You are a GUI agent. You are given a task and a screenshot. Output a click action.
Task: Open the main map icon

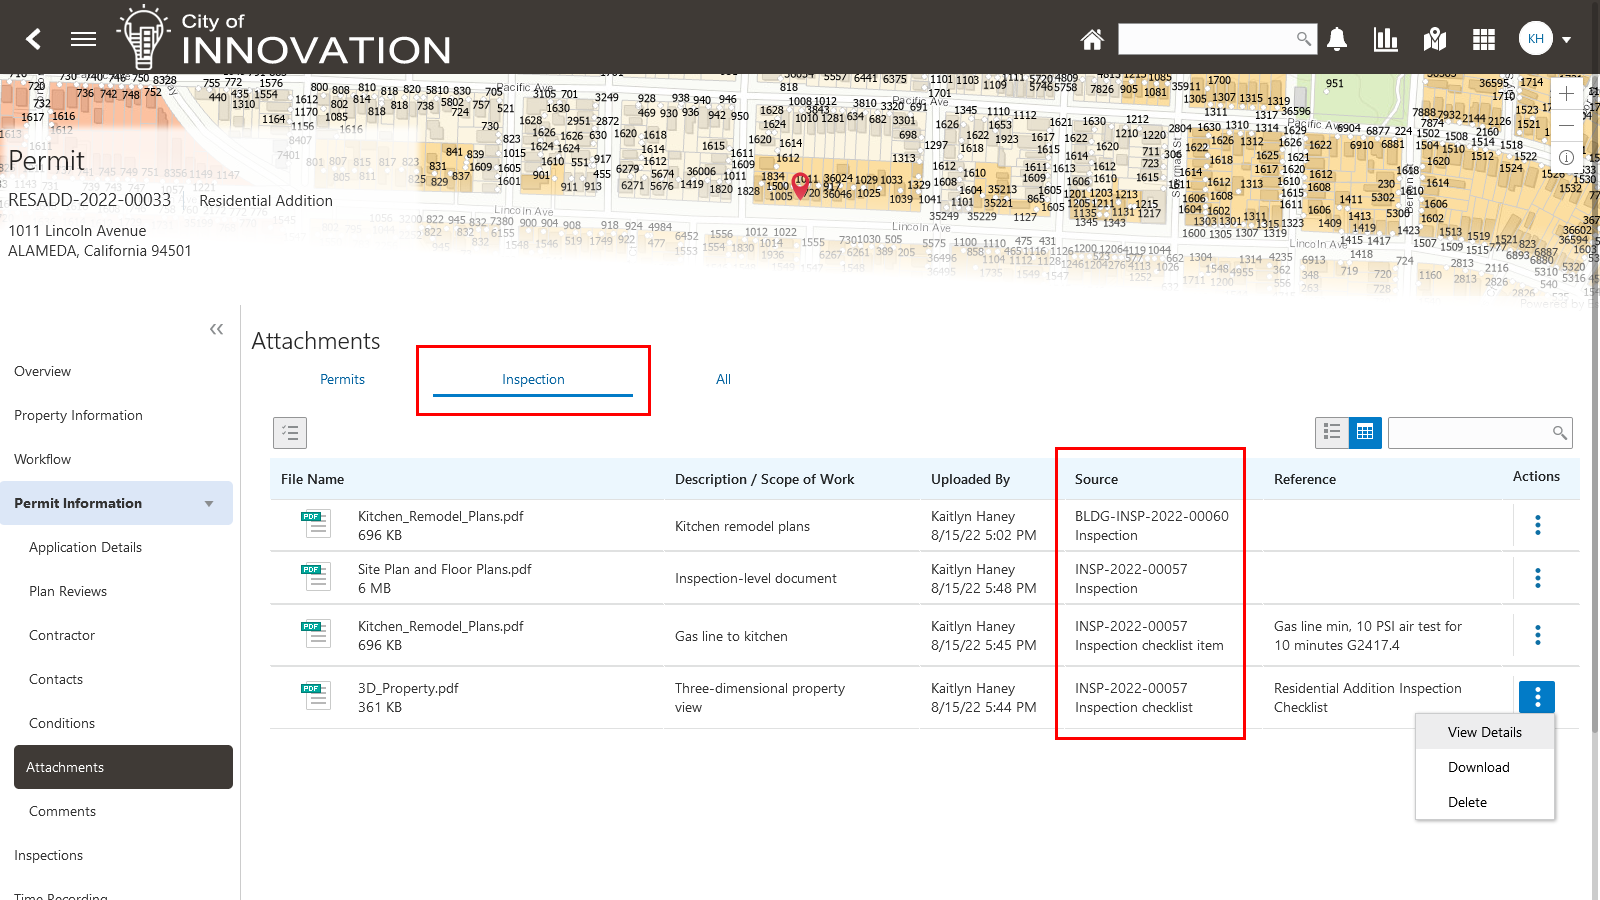1435,39
